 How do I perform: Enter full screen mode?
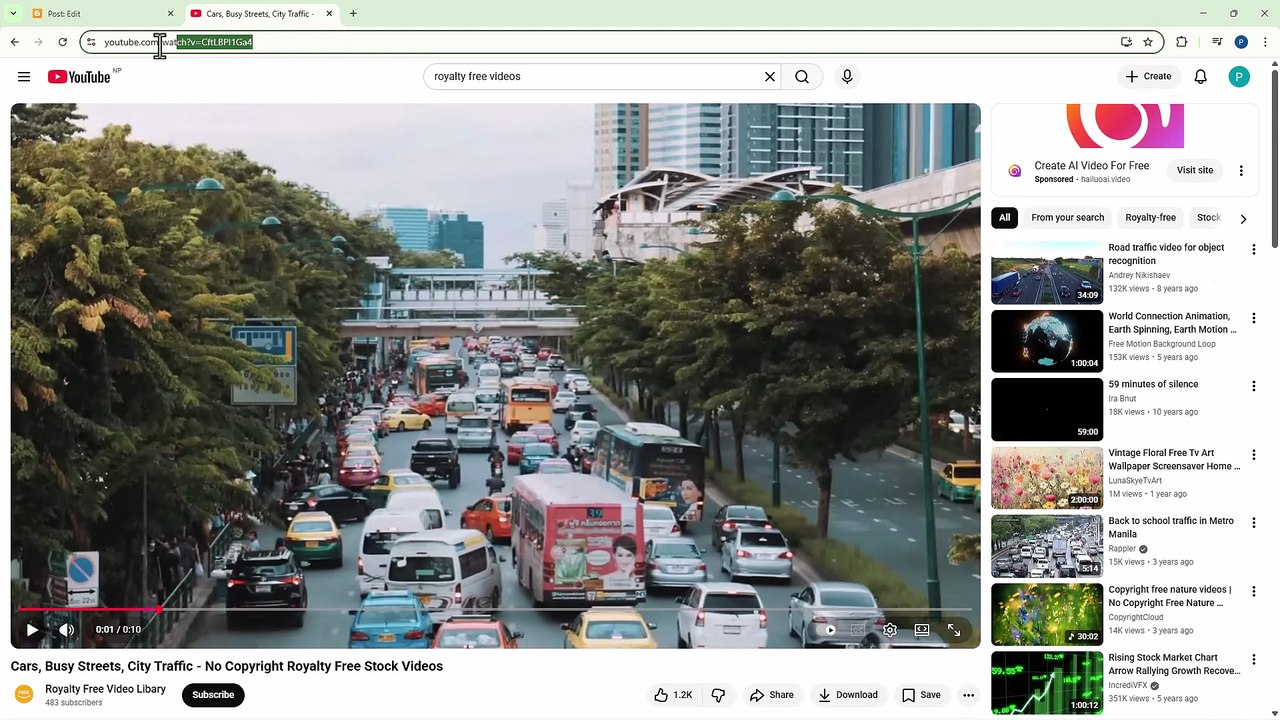click(x=954, y=630)
